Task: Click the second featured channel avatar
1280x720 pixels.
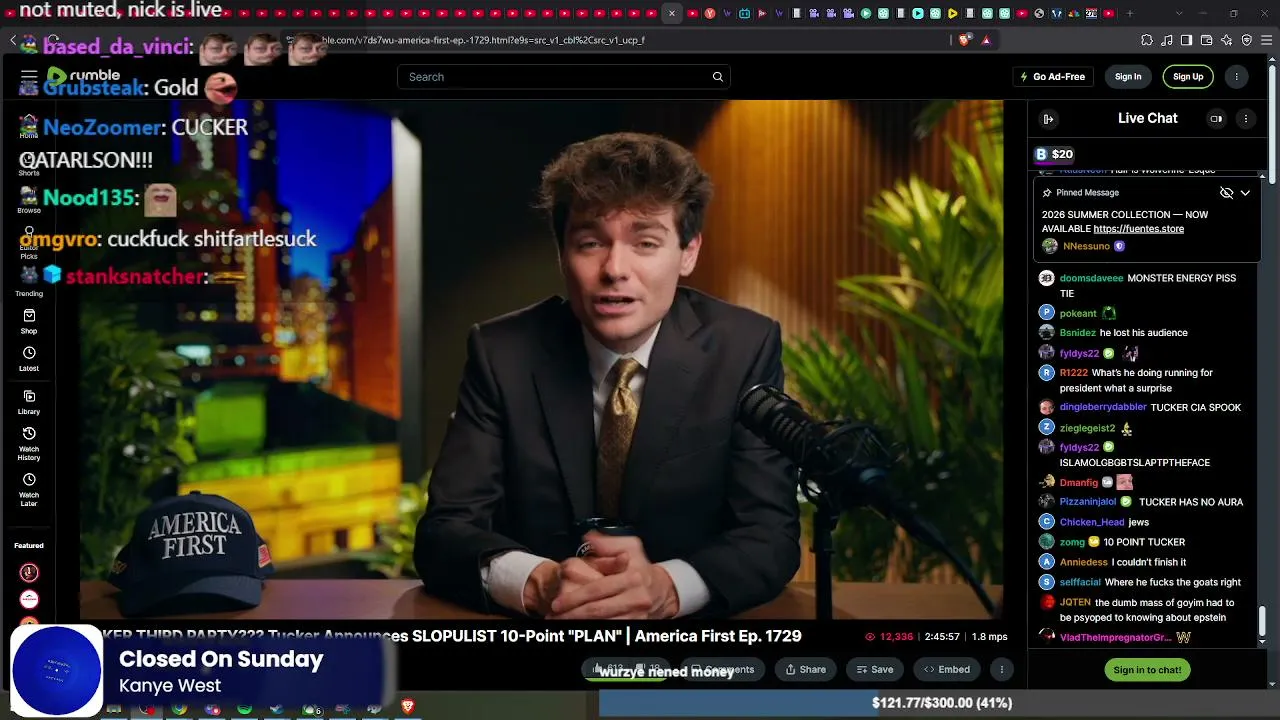Action: (x=29, y=599)
